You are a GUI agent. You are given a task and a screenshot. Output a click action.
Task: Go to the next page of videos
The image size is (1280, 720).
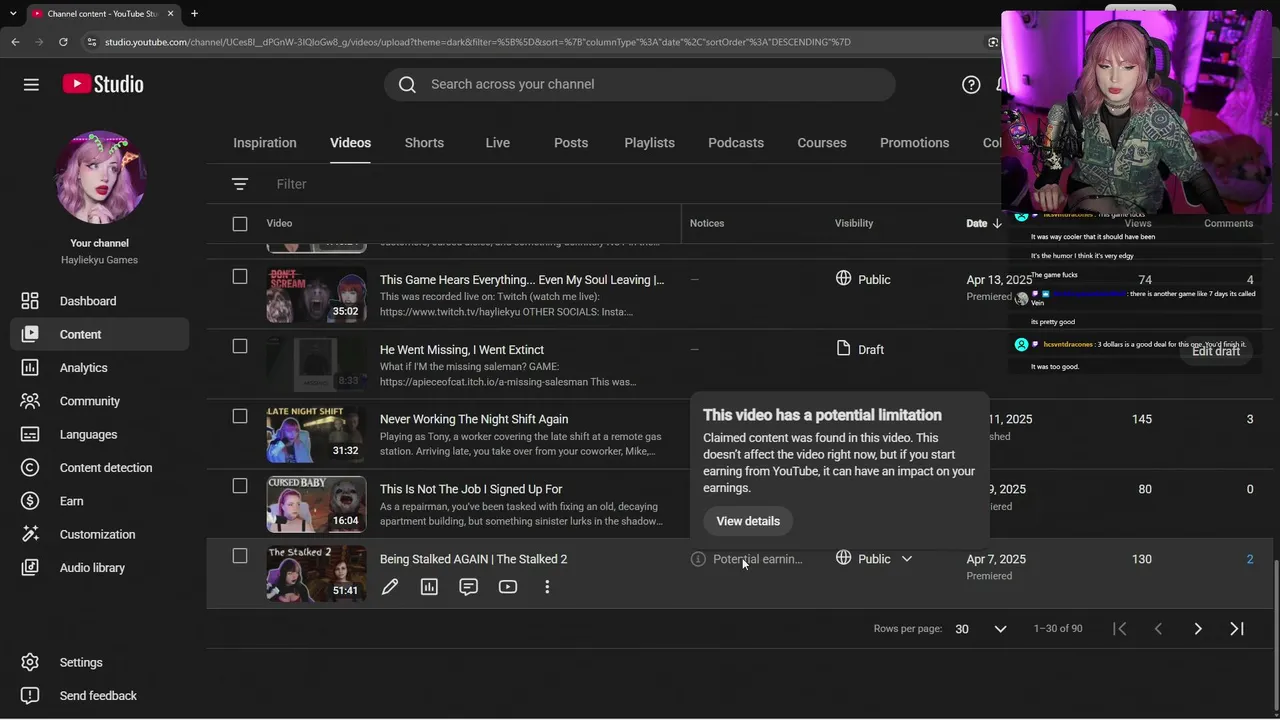point(1198,629)
